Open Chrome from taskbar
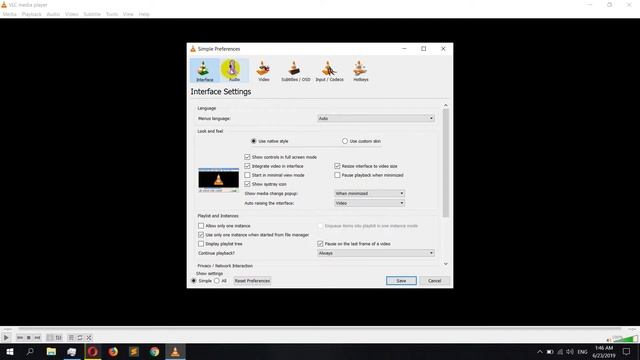Screen dimensions: 640x360 (154, 351)
